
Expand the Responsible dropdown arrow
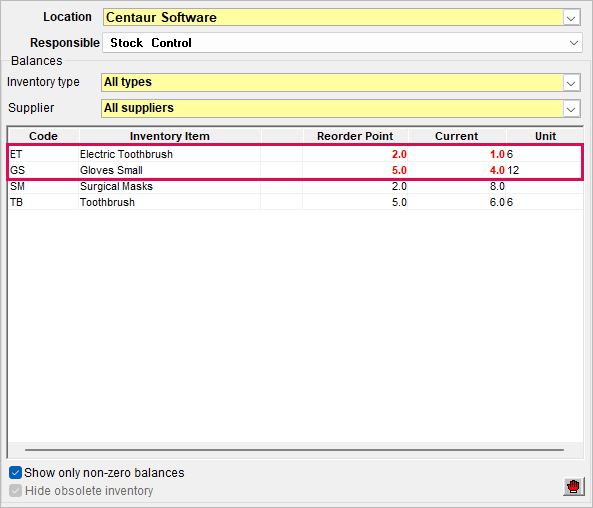tap(573, 43)
